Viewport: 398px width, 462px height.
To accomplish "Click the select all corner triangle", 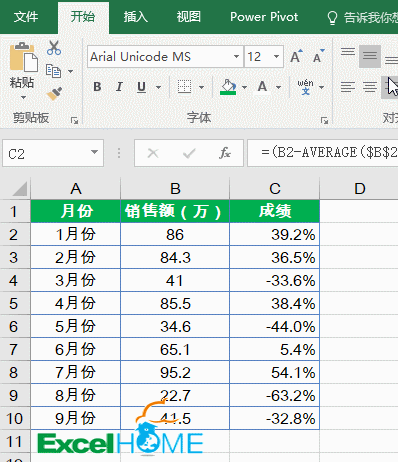I will click(x=19, y=189).
